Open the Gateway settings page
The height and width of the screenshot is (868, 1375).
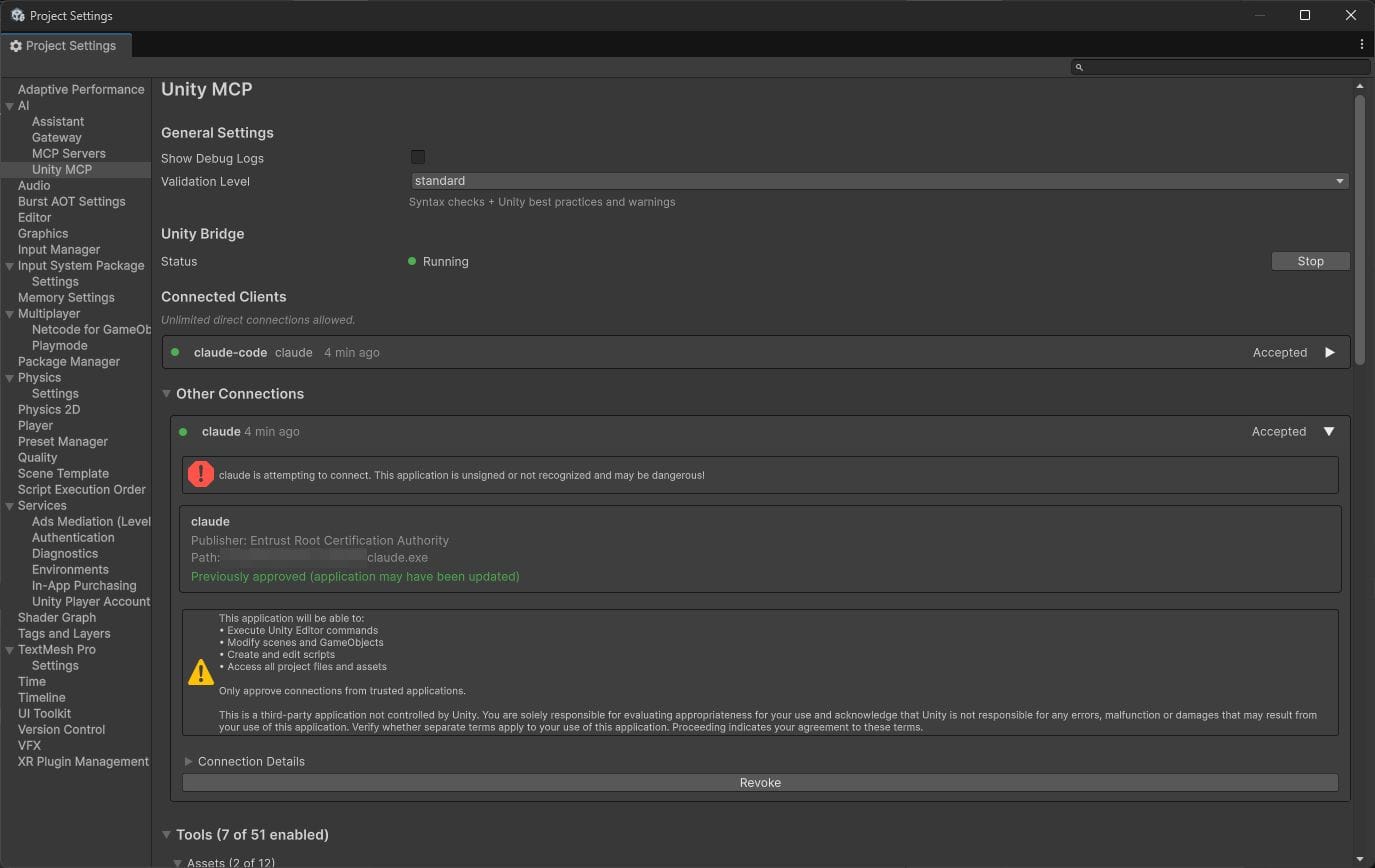(x=57, y=137)
